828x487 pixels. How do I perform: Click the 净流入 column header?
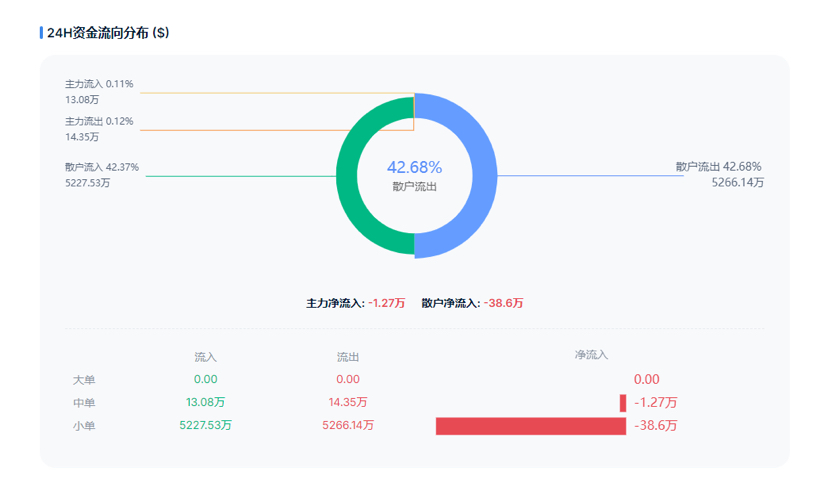coord(591,355)
